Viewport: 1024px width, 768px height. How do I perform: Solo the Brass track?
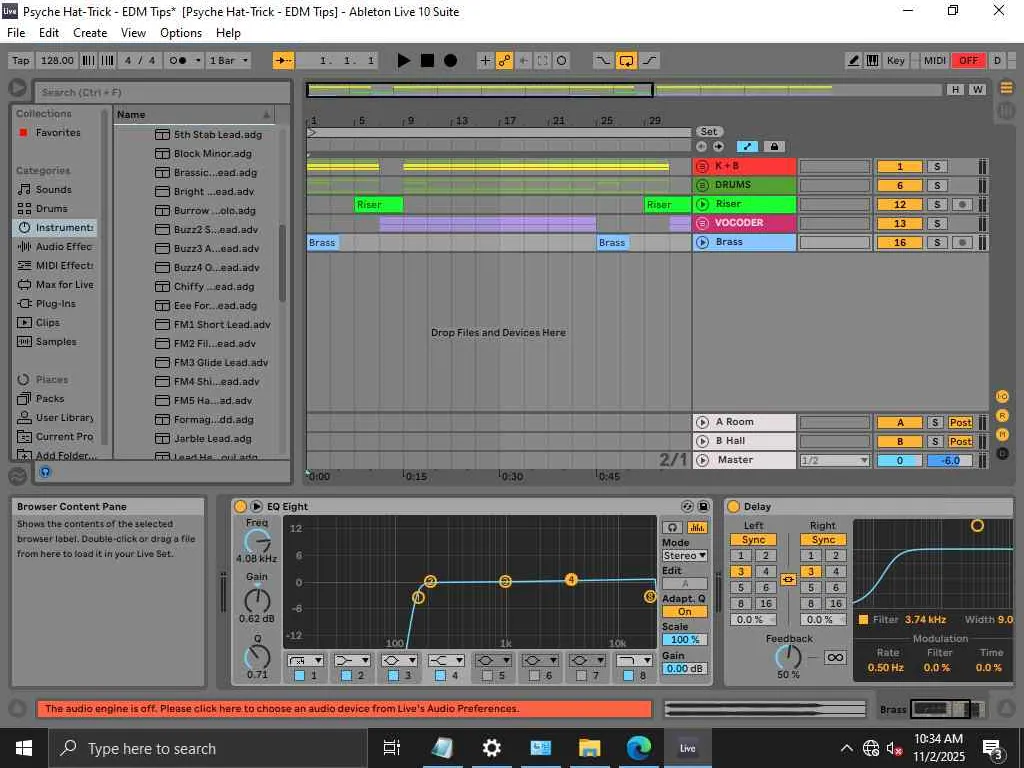pyautogui.click(x=936, y=242)
